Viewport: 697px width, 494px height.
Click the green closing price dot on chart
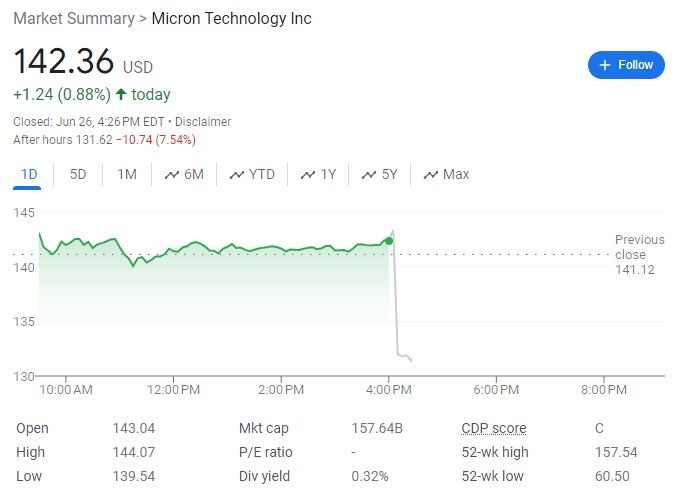click(389, 240)
